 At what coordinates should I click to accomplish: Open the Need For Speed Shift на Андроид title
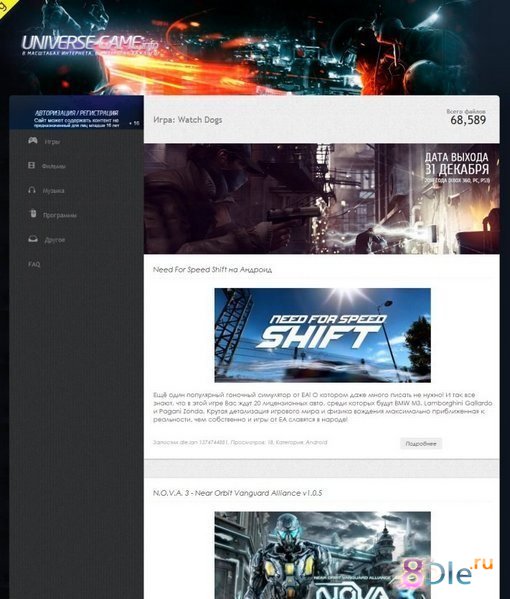pyautogui.click(x=212, y=269)
